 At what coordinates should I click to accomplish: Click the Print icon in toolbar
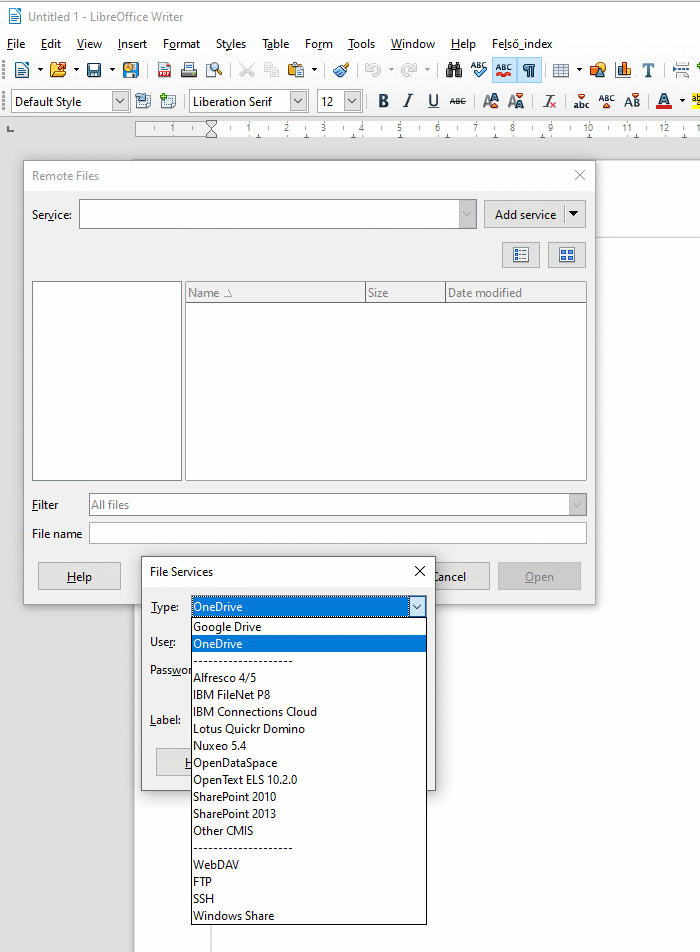189,70
